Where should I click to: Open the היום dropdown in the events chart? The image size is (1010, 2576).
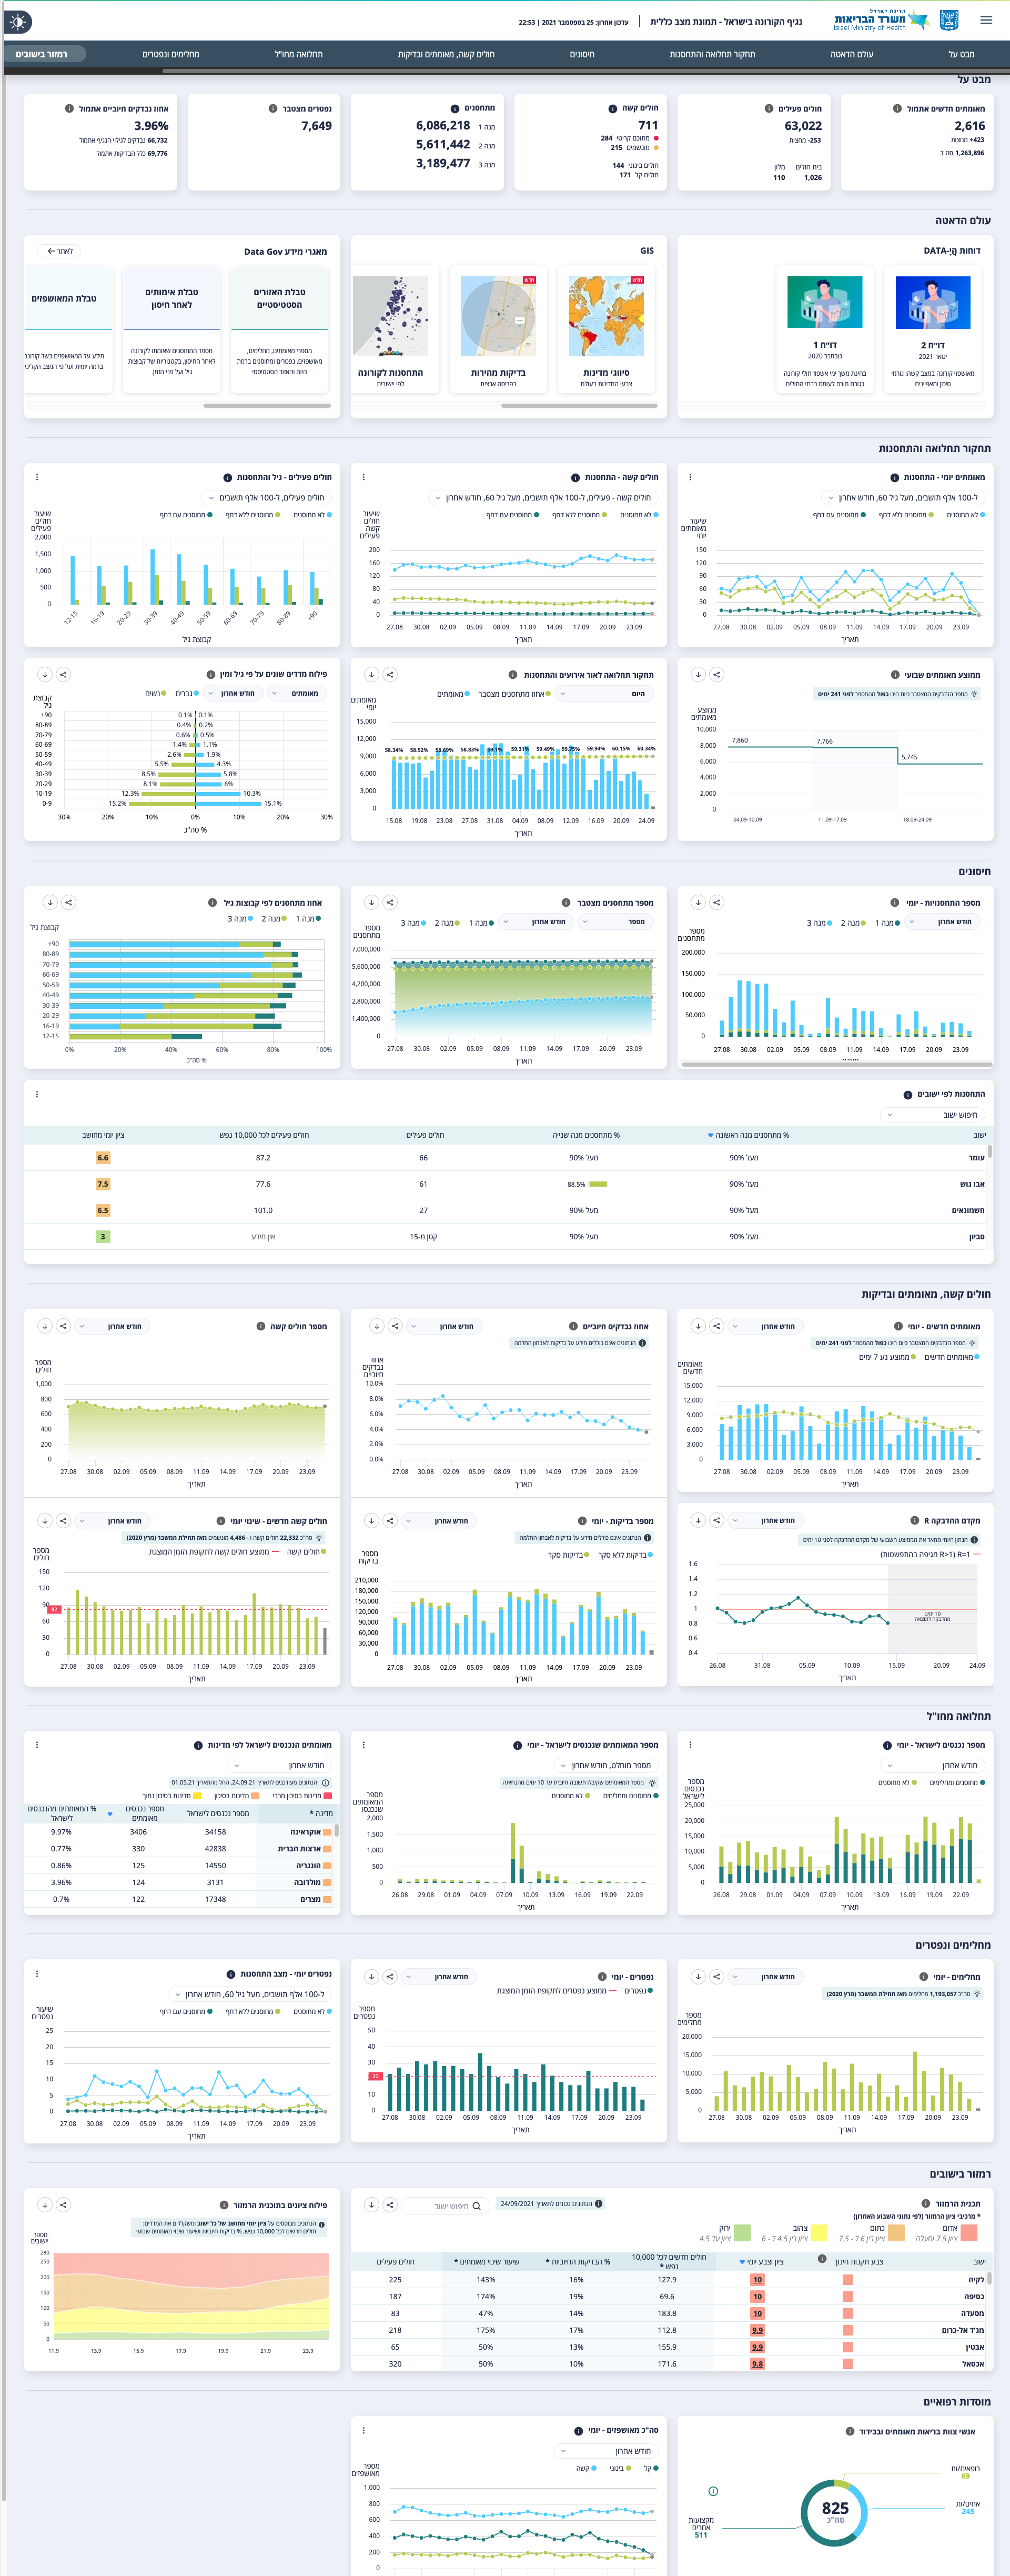click(x=604, y=693)
